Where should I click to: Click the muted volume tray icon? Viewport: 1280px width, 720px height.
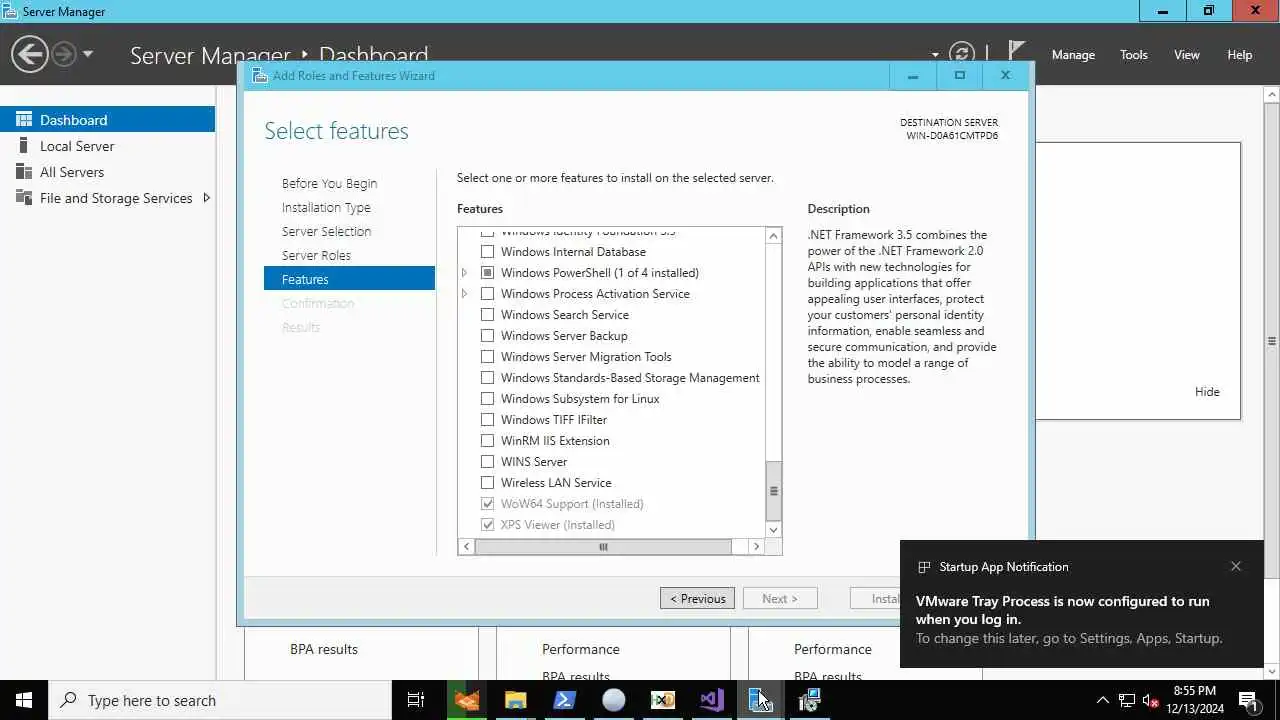point(1151,700)
